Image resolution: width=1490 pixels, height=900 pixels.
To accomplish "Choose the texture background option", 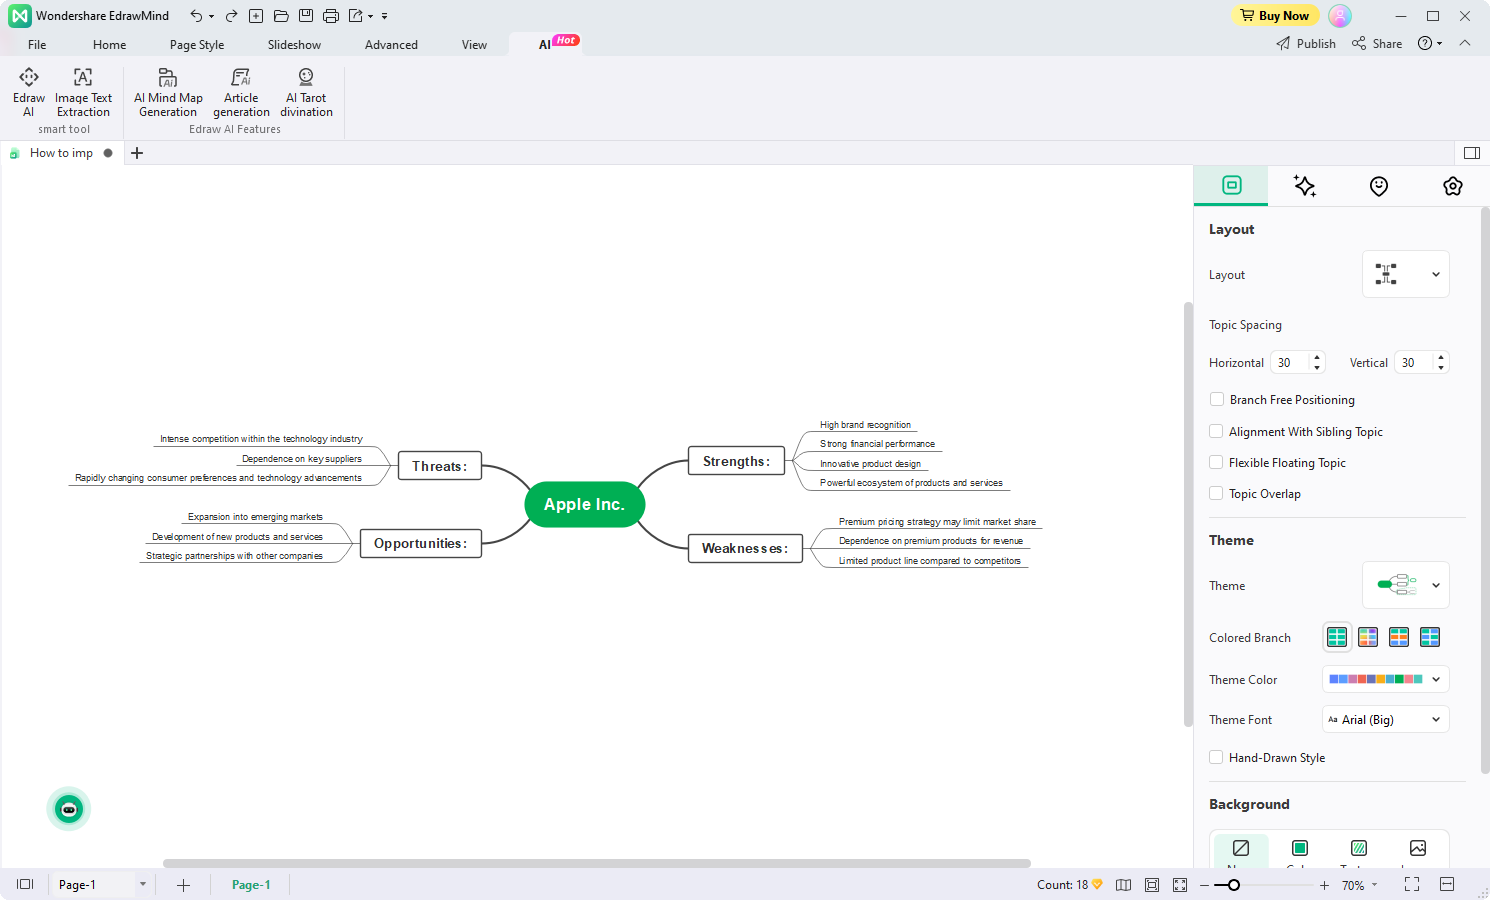I will 1359,850.
